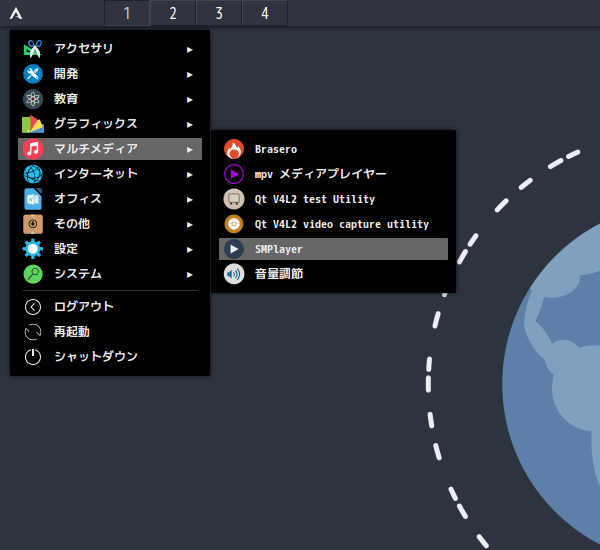Switch to workspace 3
This screenshot has width=600, height=550.
[x=219, y=13]
